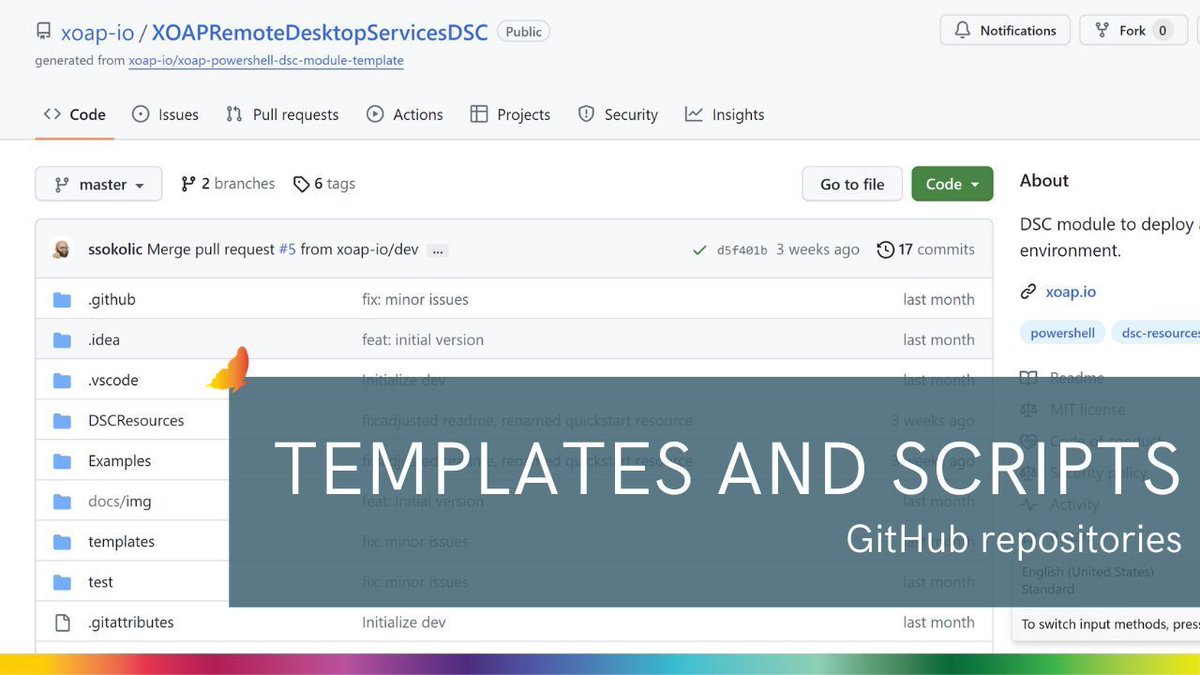Image resolution: width=1200 pixels, height=675 pixels.
Task: Open commit hash d5f401b
Action: [742, 250]
